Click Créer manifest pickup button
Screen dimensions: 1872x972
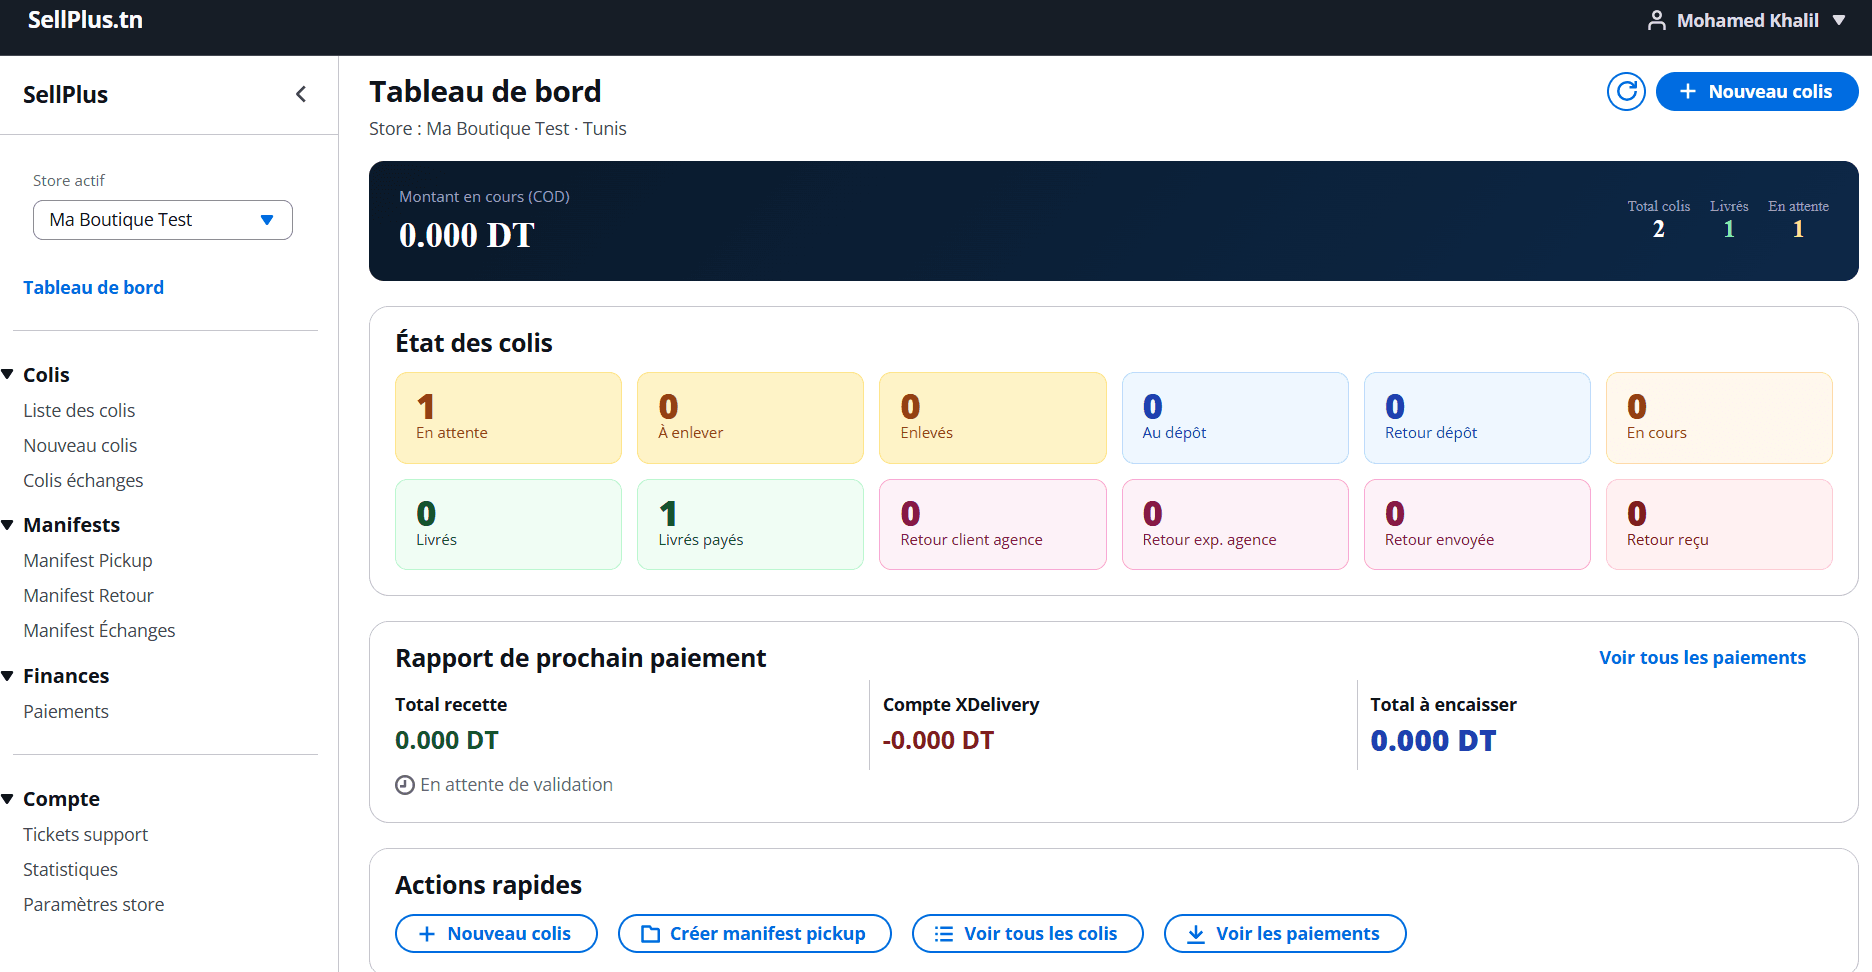754,934
